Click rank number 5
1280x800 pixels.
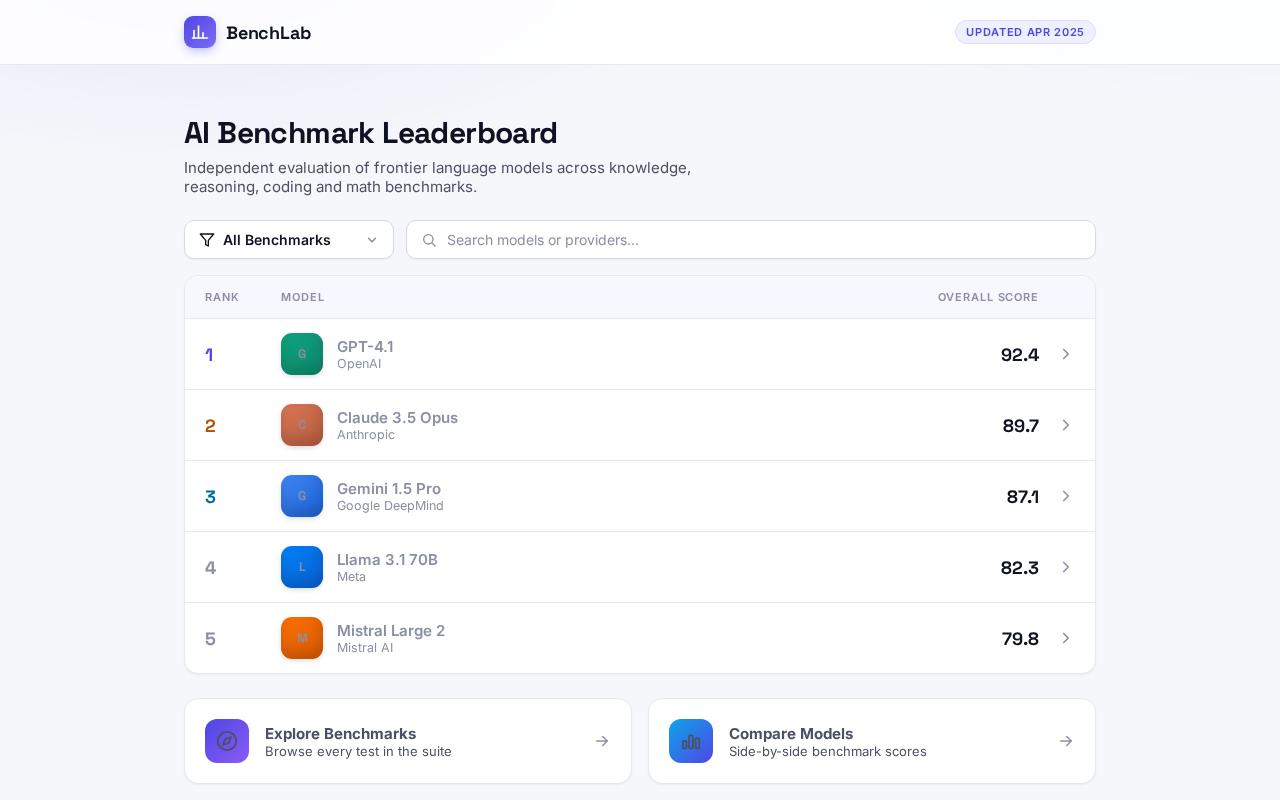pos(210,639)
